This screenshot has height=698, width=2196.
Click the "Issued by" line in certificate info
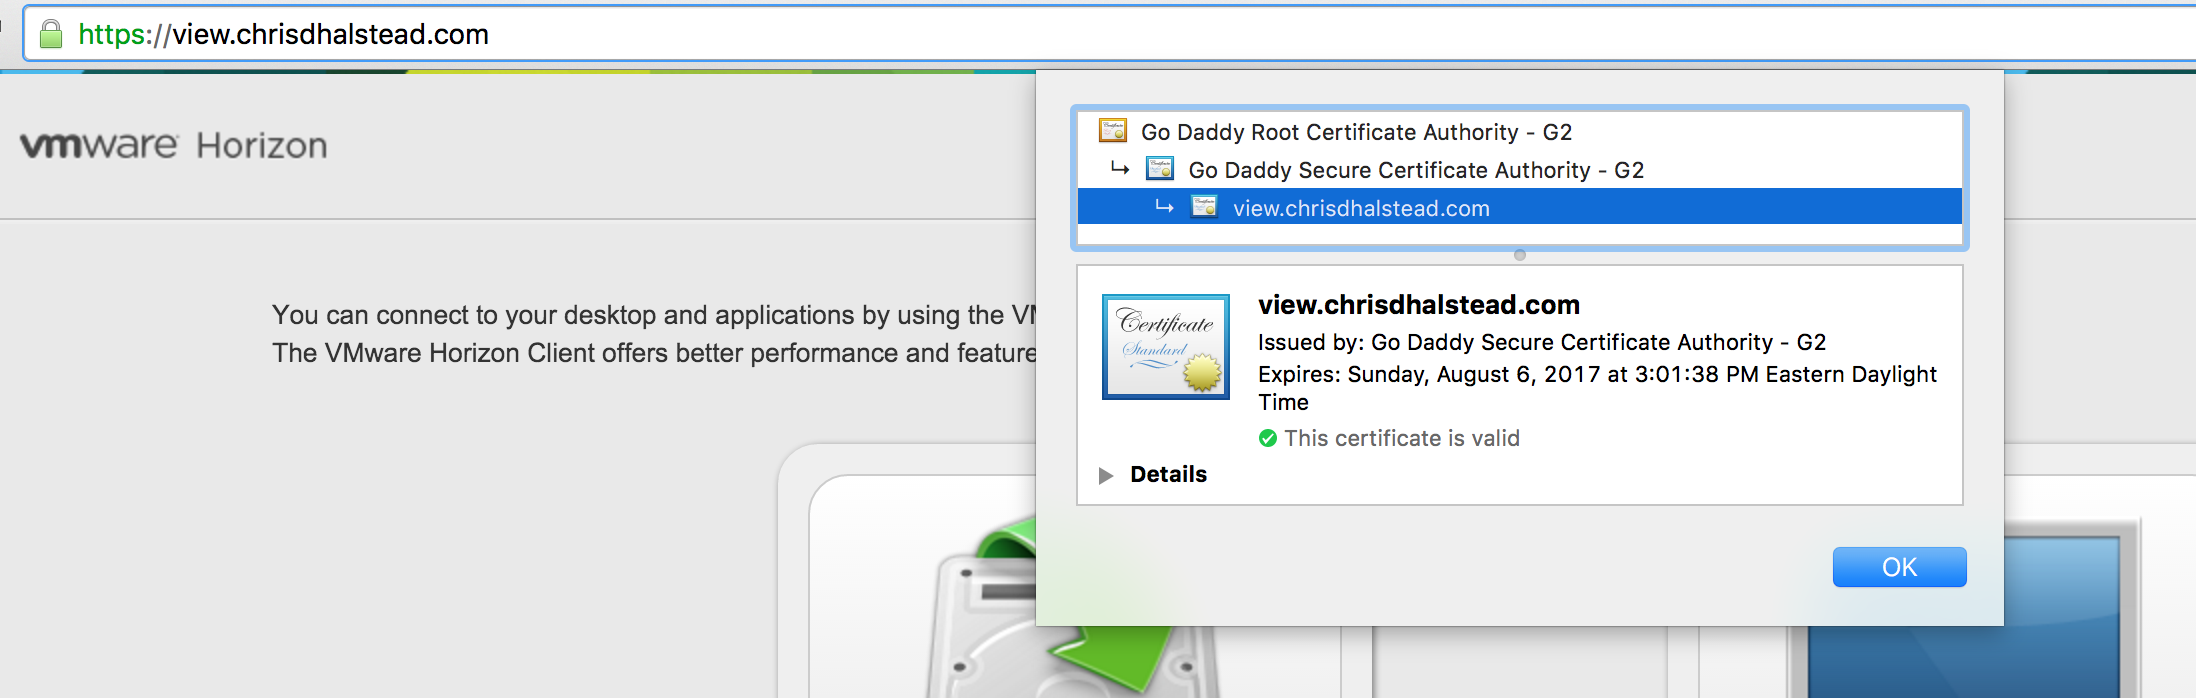[x=1541, y=342]
